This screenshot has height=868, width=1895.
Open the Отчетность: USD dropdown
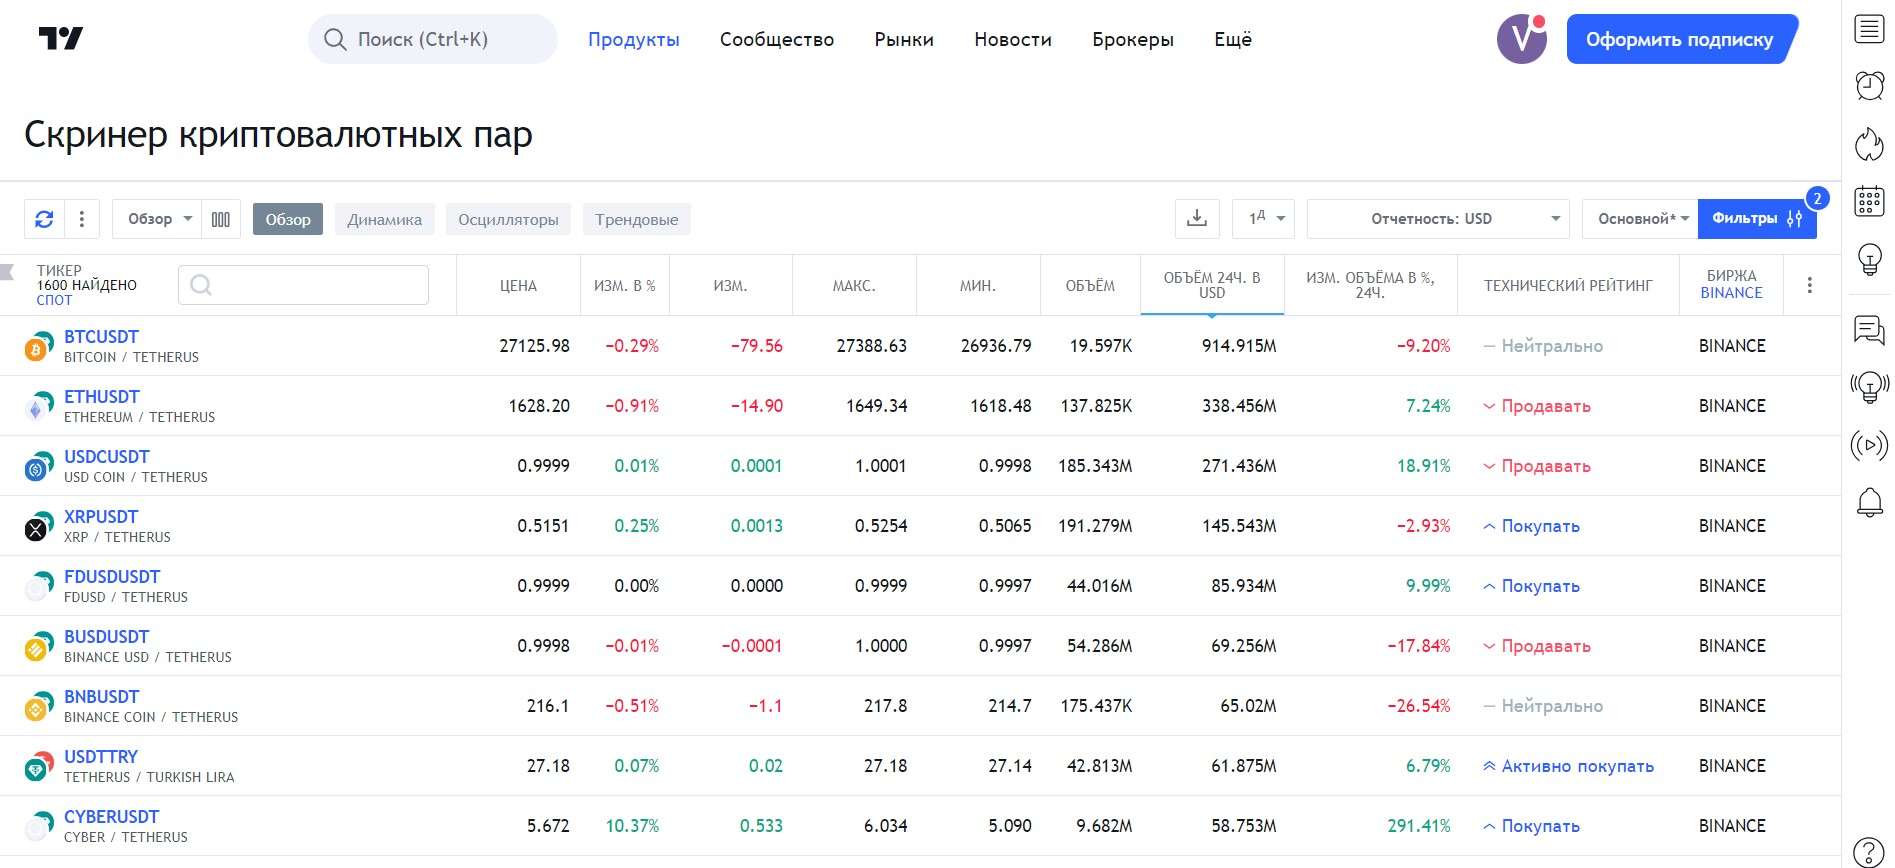click(1438, 218)
